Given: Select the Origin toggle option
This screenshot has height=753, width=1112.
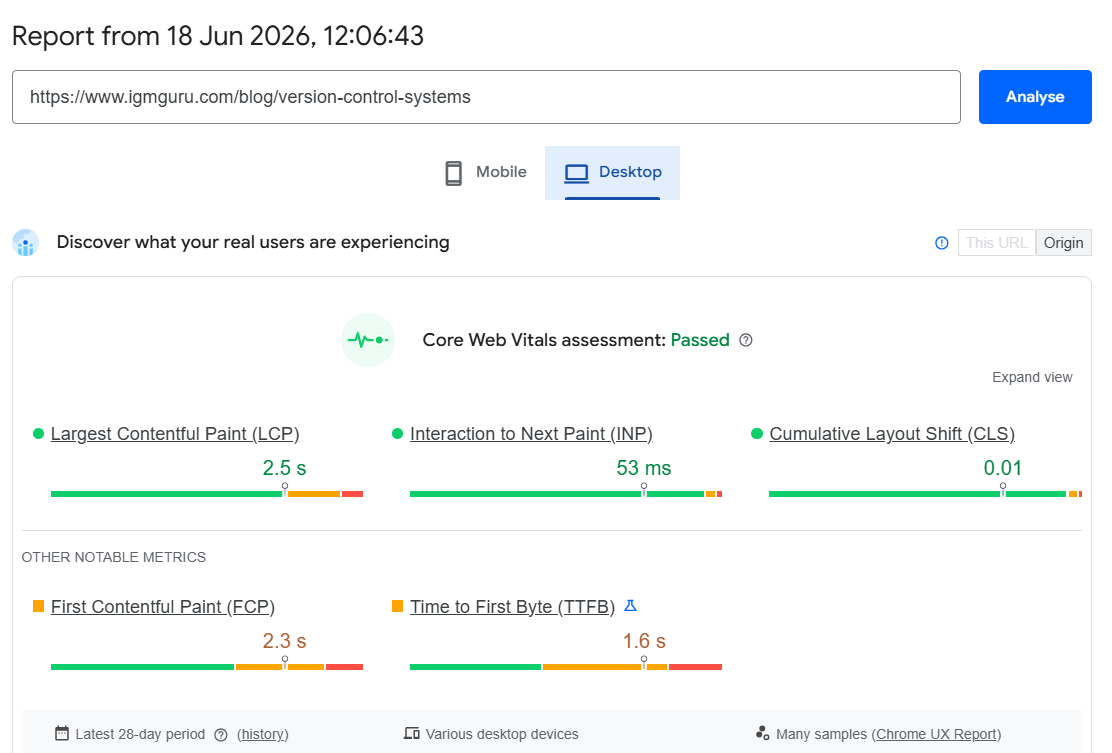Looking at the screenshot, I should 1063,243.
